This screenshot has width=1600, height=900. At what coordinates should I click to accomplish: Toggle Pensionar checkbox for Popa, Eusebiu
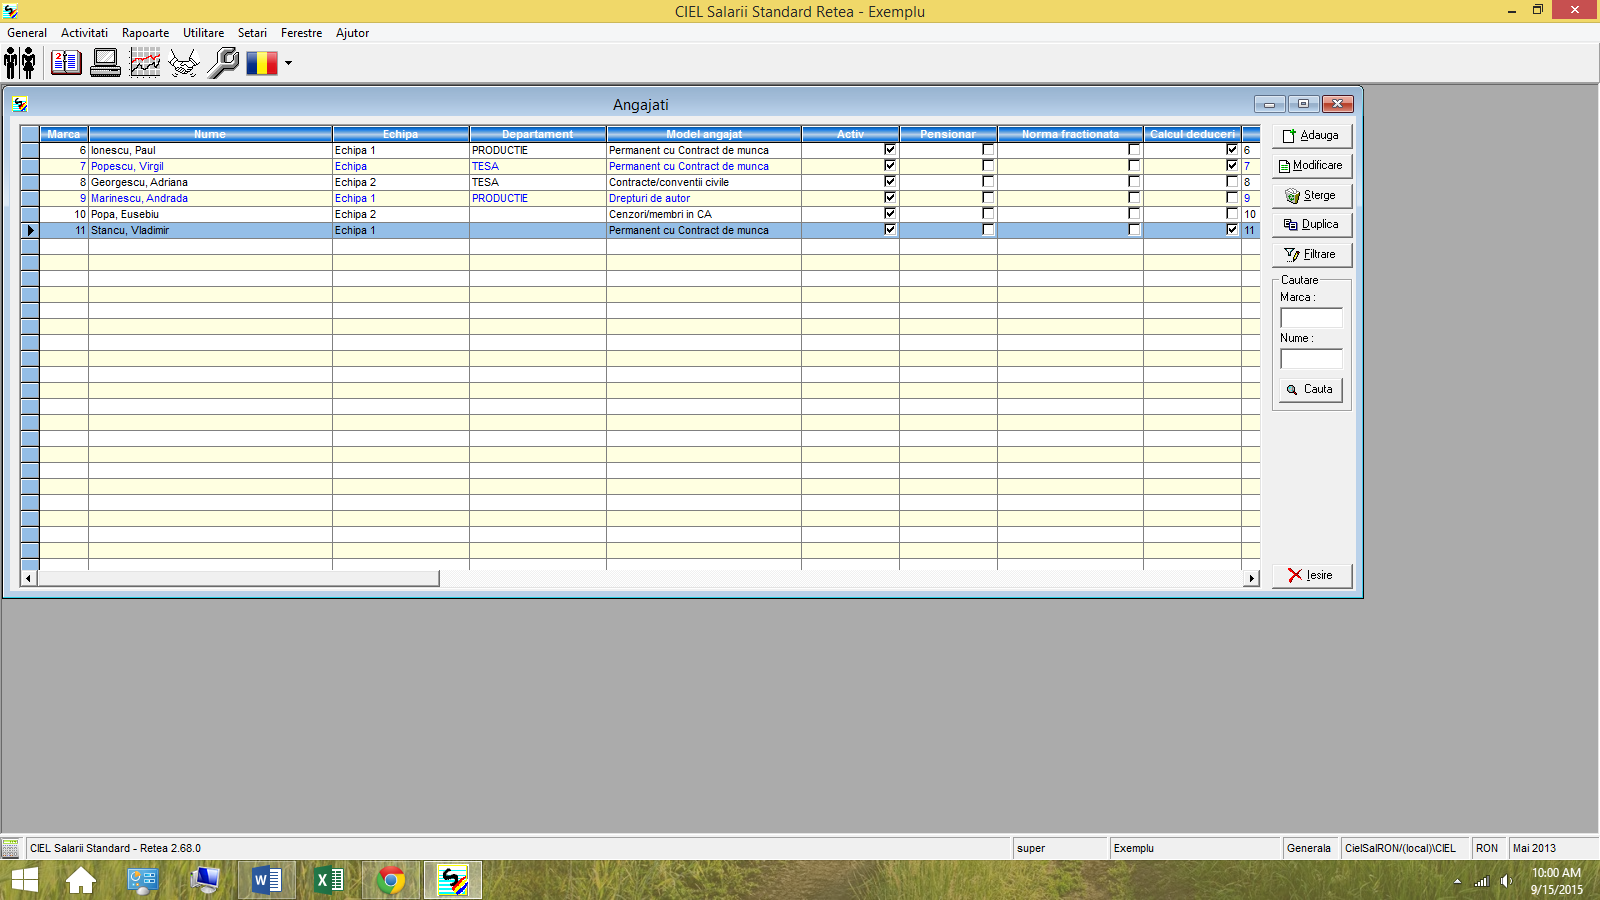point(988,214)
